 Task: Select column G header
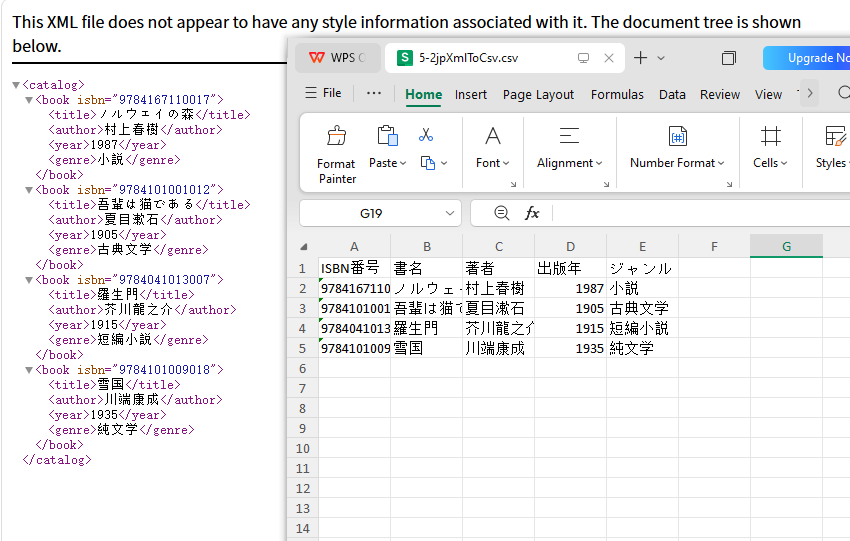pos(786,247)
